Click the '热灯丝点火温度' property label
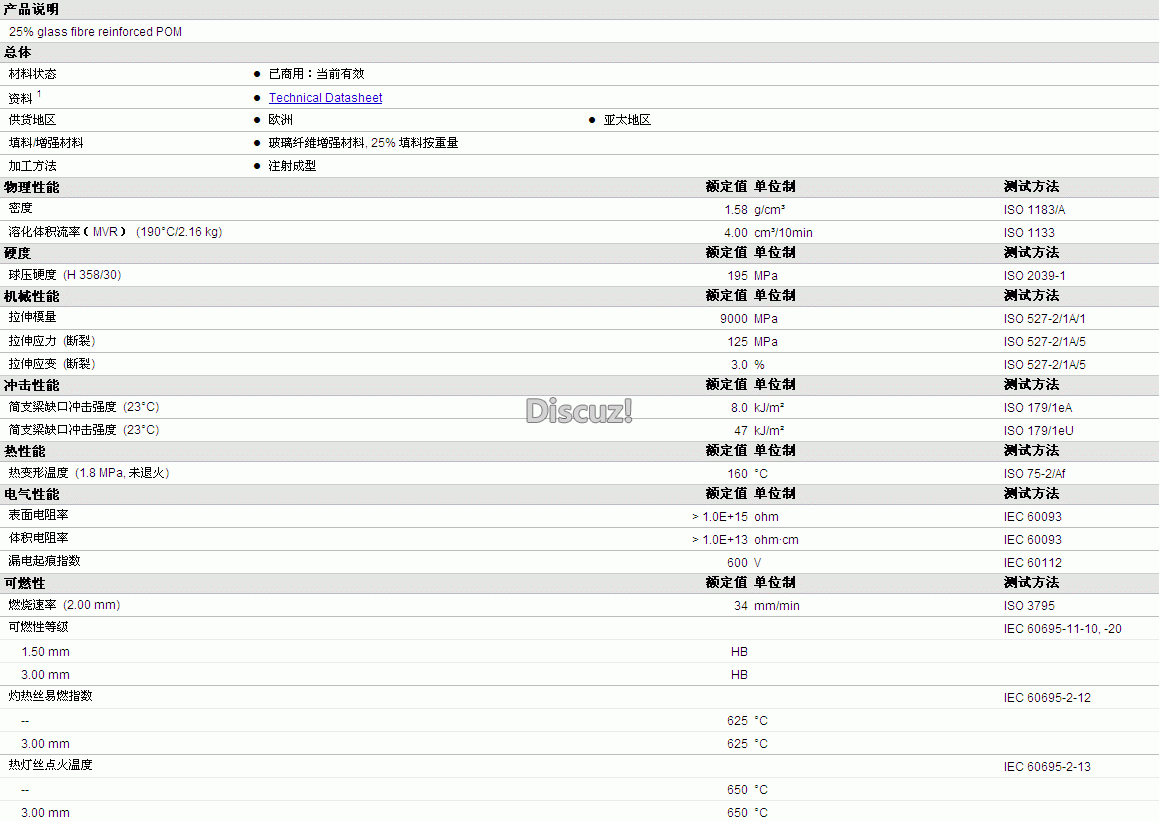 coord(50,765)
